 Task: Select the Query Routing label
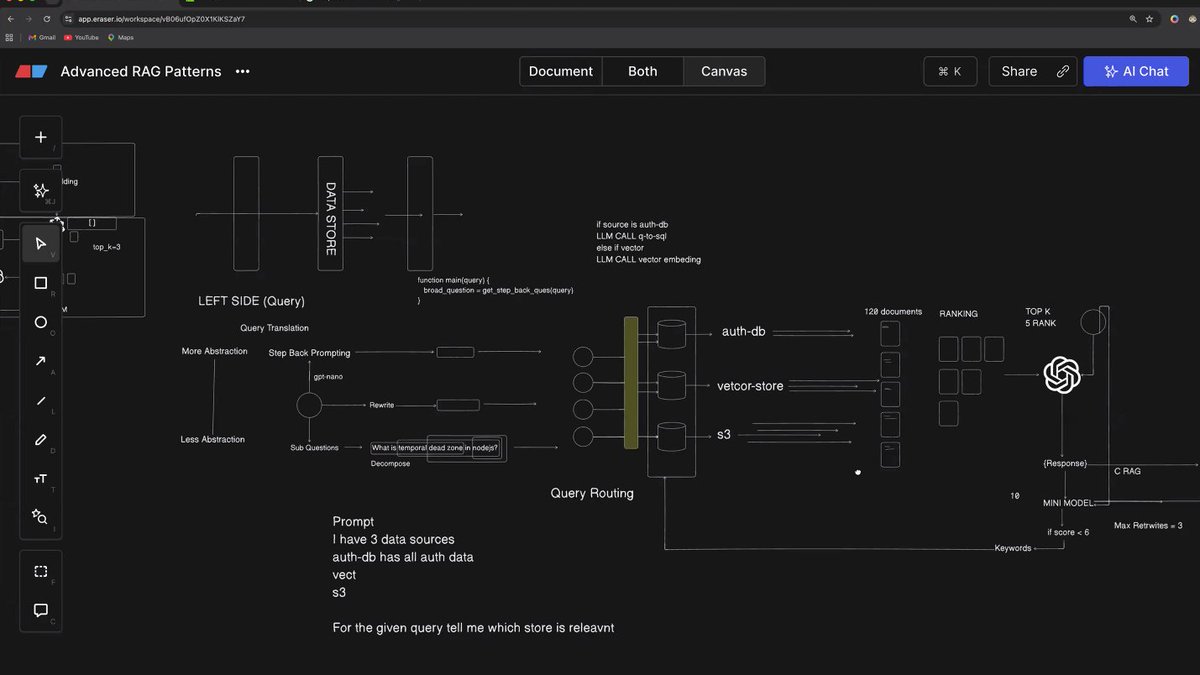[592, 493]
